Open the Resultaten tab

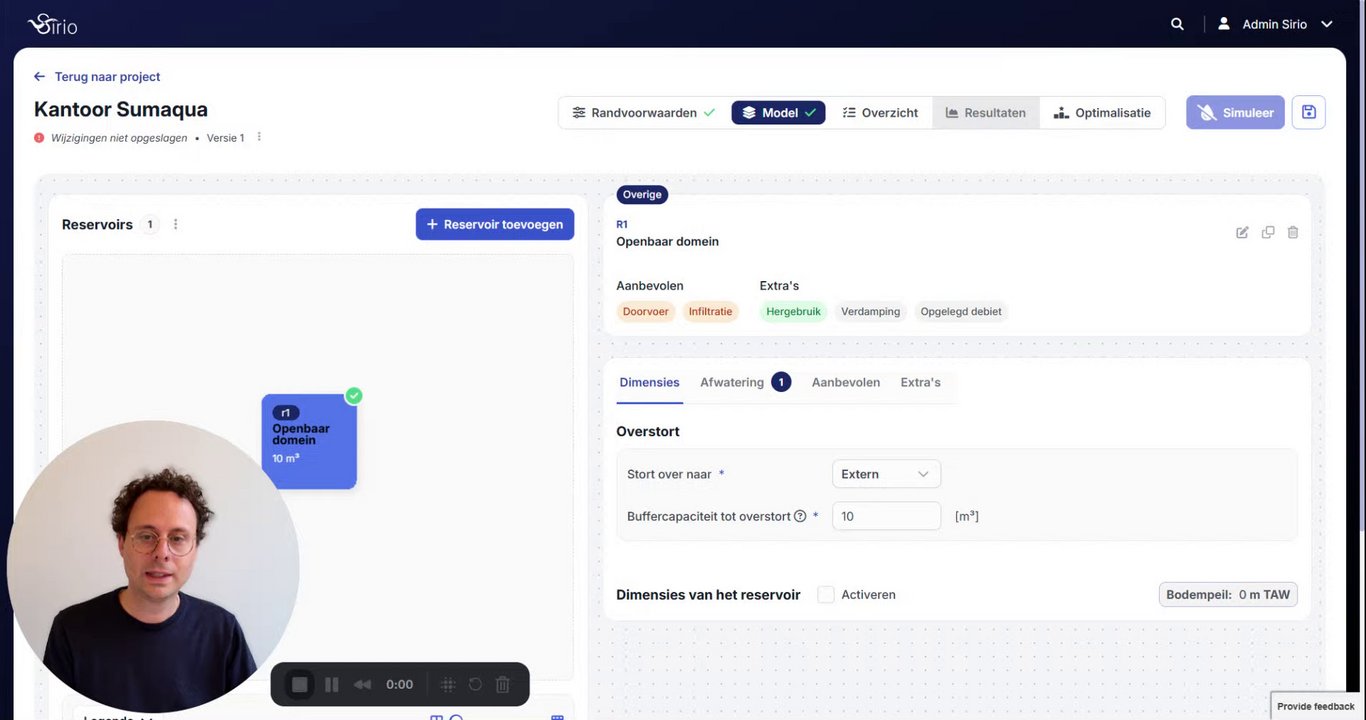986,113
